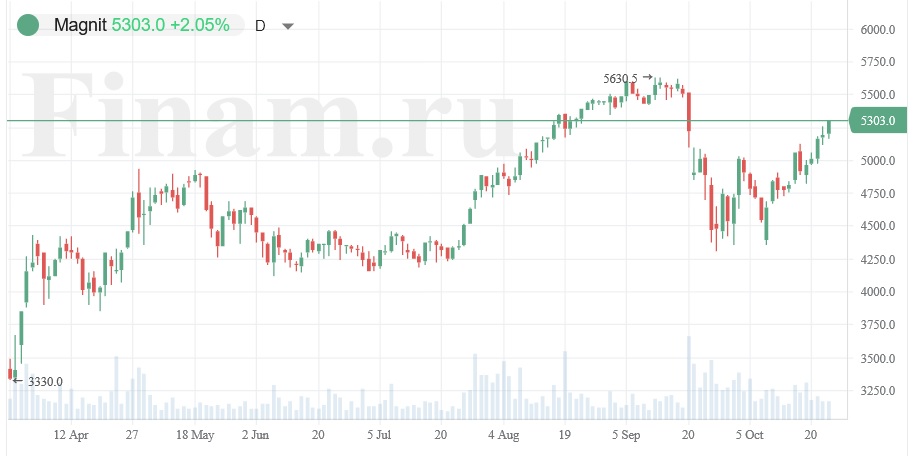The height and width of the screenshot is (456, 918).
Task: Click the 5630.5 high price marker
Action: [621, 78]
